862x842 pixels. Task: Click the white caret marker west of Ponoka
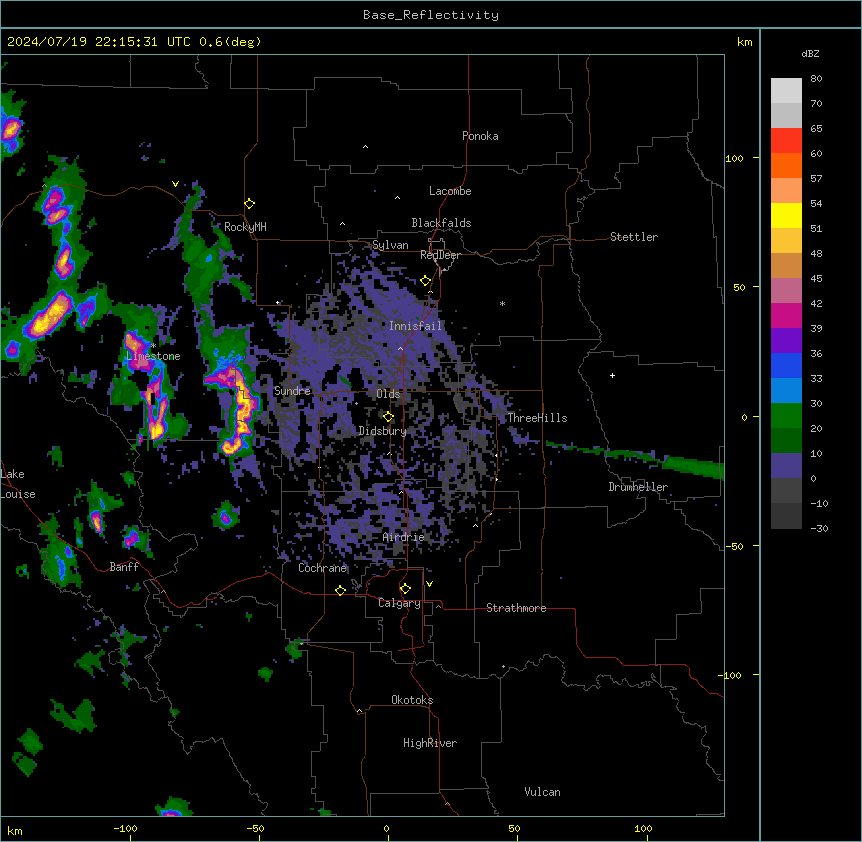pos(365,147)
